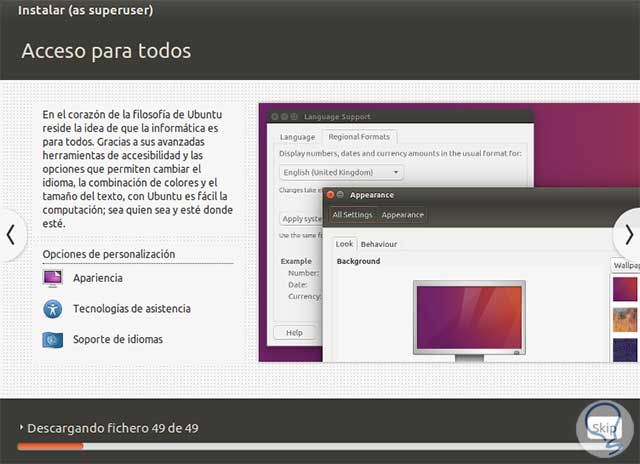Click Help button in Language Support
Image resolution: width=640 pixels, height=464 pixels.
[x=294, y=333]
